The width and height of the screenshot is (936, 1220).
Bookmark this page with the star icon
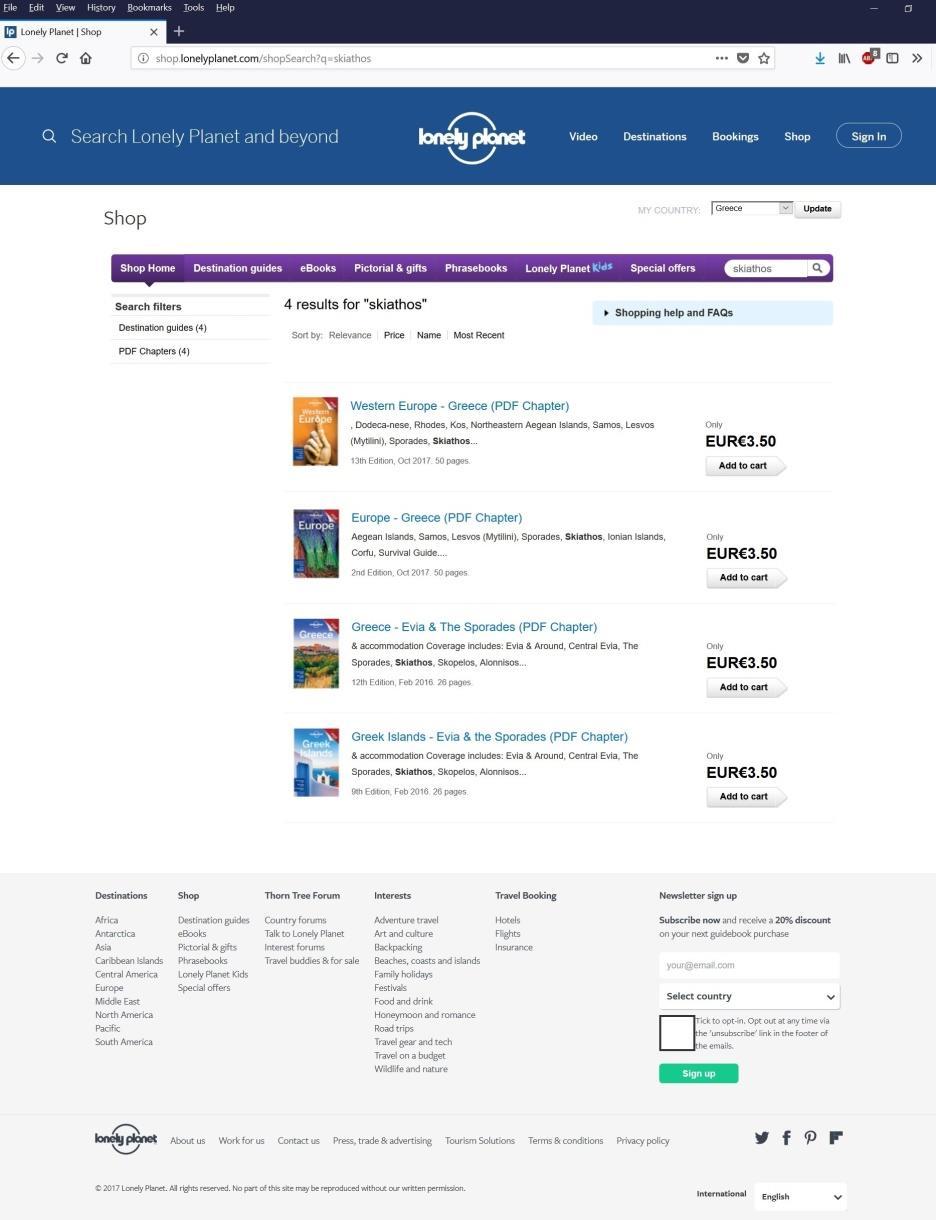click(x=764, y=58)
